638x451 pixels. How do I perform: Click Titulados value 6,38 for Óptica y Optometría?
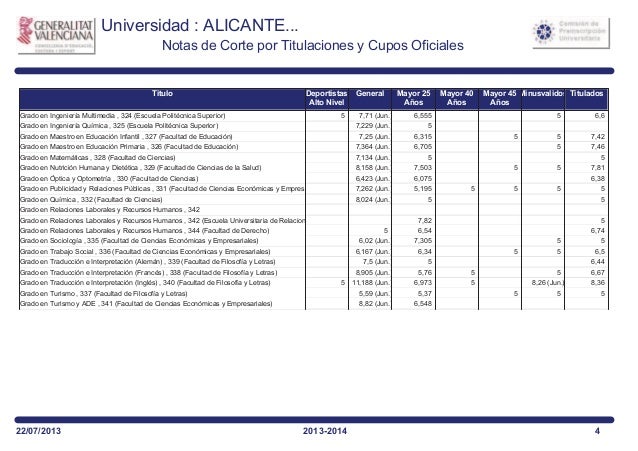598,178
